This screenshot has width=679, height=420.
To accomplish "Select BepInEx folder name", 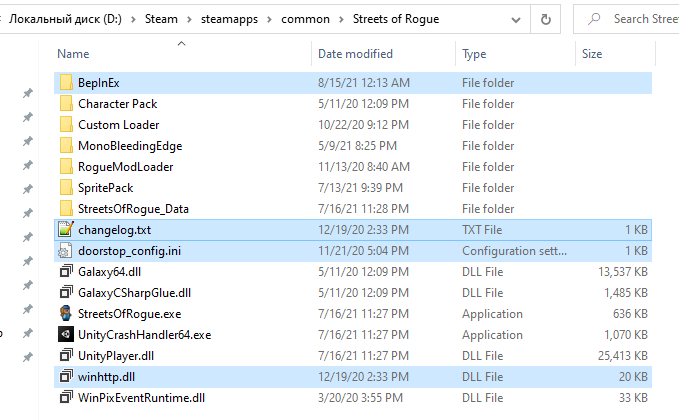I will tap(98, 83).
